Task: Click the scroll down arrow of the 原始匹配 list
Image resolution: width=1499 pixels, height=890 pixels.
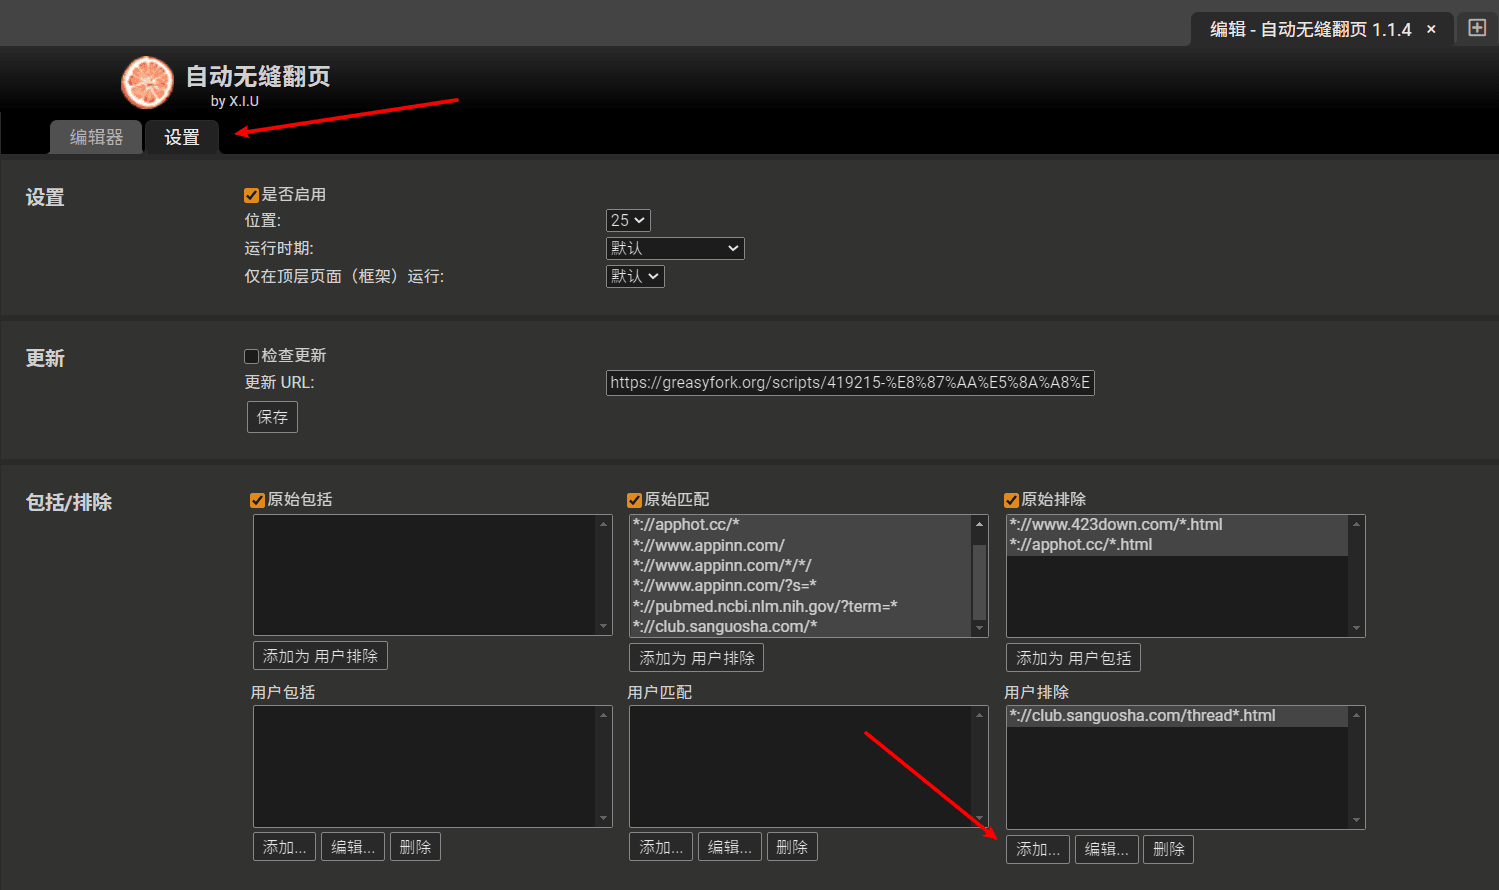Action: [979, 628]
